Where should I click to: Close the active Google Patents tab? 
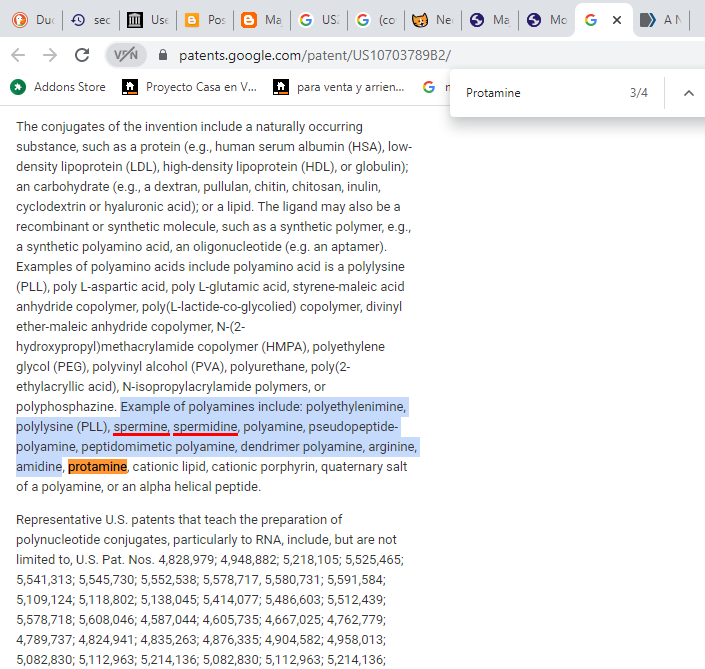point(617,20)
